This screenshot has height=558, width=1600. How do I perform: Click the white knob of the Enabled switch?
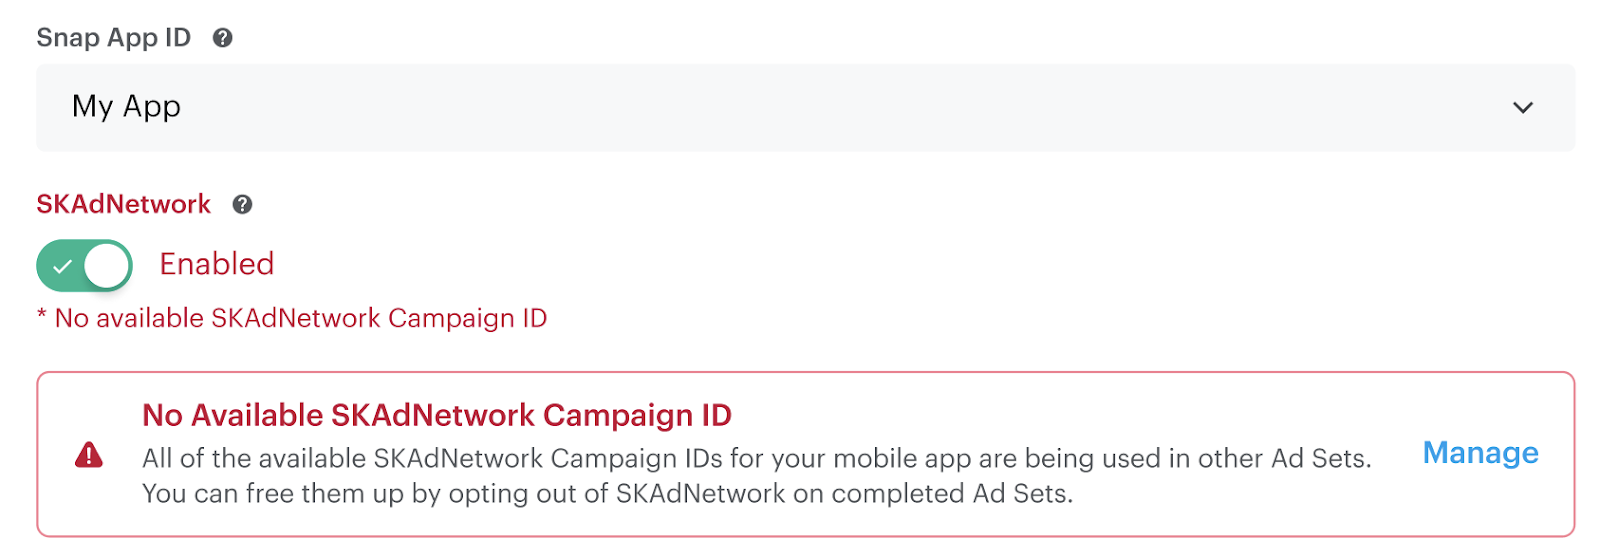coord(107,266)
